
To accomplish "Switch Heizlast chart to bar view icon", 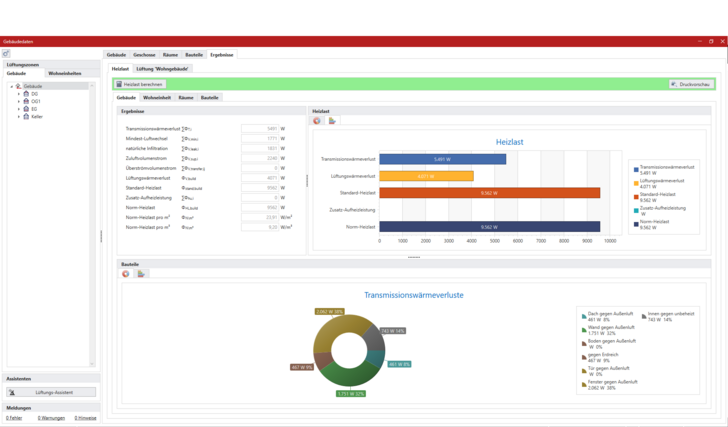I will click(x=332, y=121).
